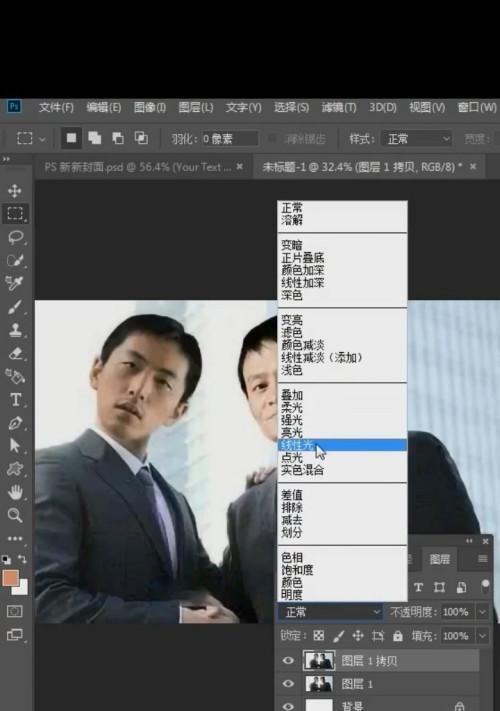Hide the 图层 1 layer

tap(288, 683)
